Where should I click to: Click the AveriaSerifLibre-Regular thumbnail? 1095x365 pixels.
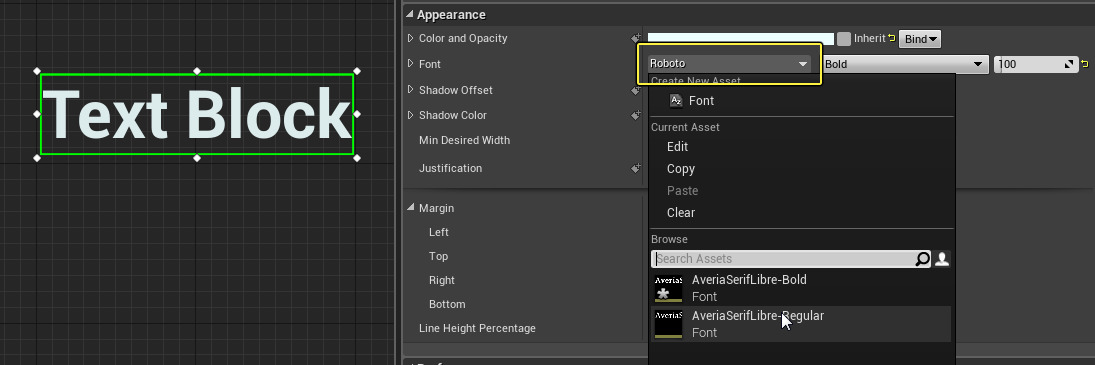[x=668, y=325]
